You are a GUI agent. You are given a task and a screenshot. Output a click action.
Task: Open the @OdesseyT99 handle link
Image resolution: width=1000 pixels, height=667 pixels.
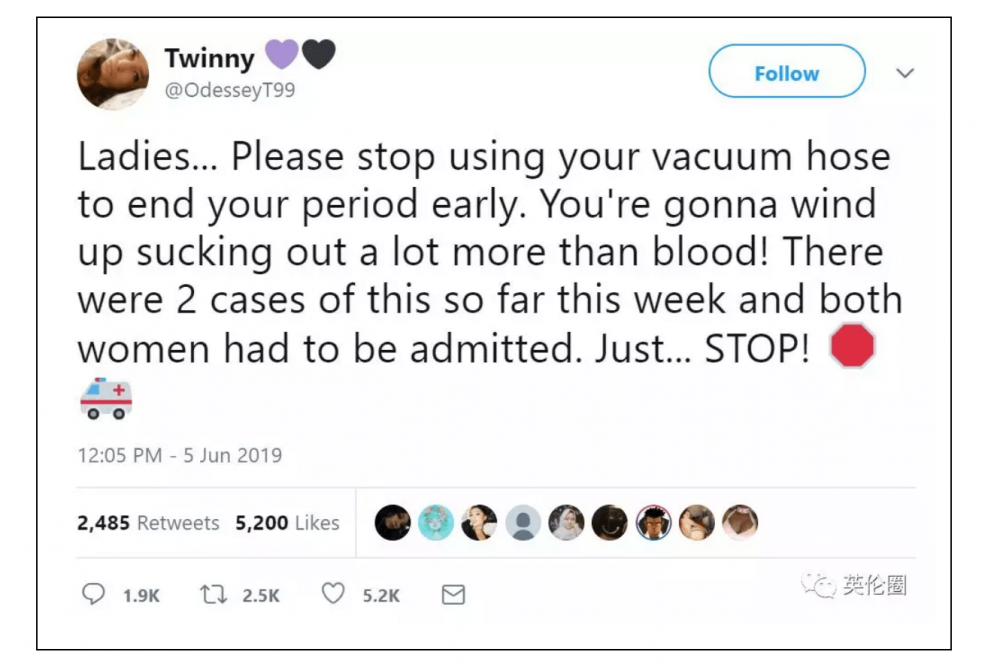pyautogui.click(x=229, y=90)
